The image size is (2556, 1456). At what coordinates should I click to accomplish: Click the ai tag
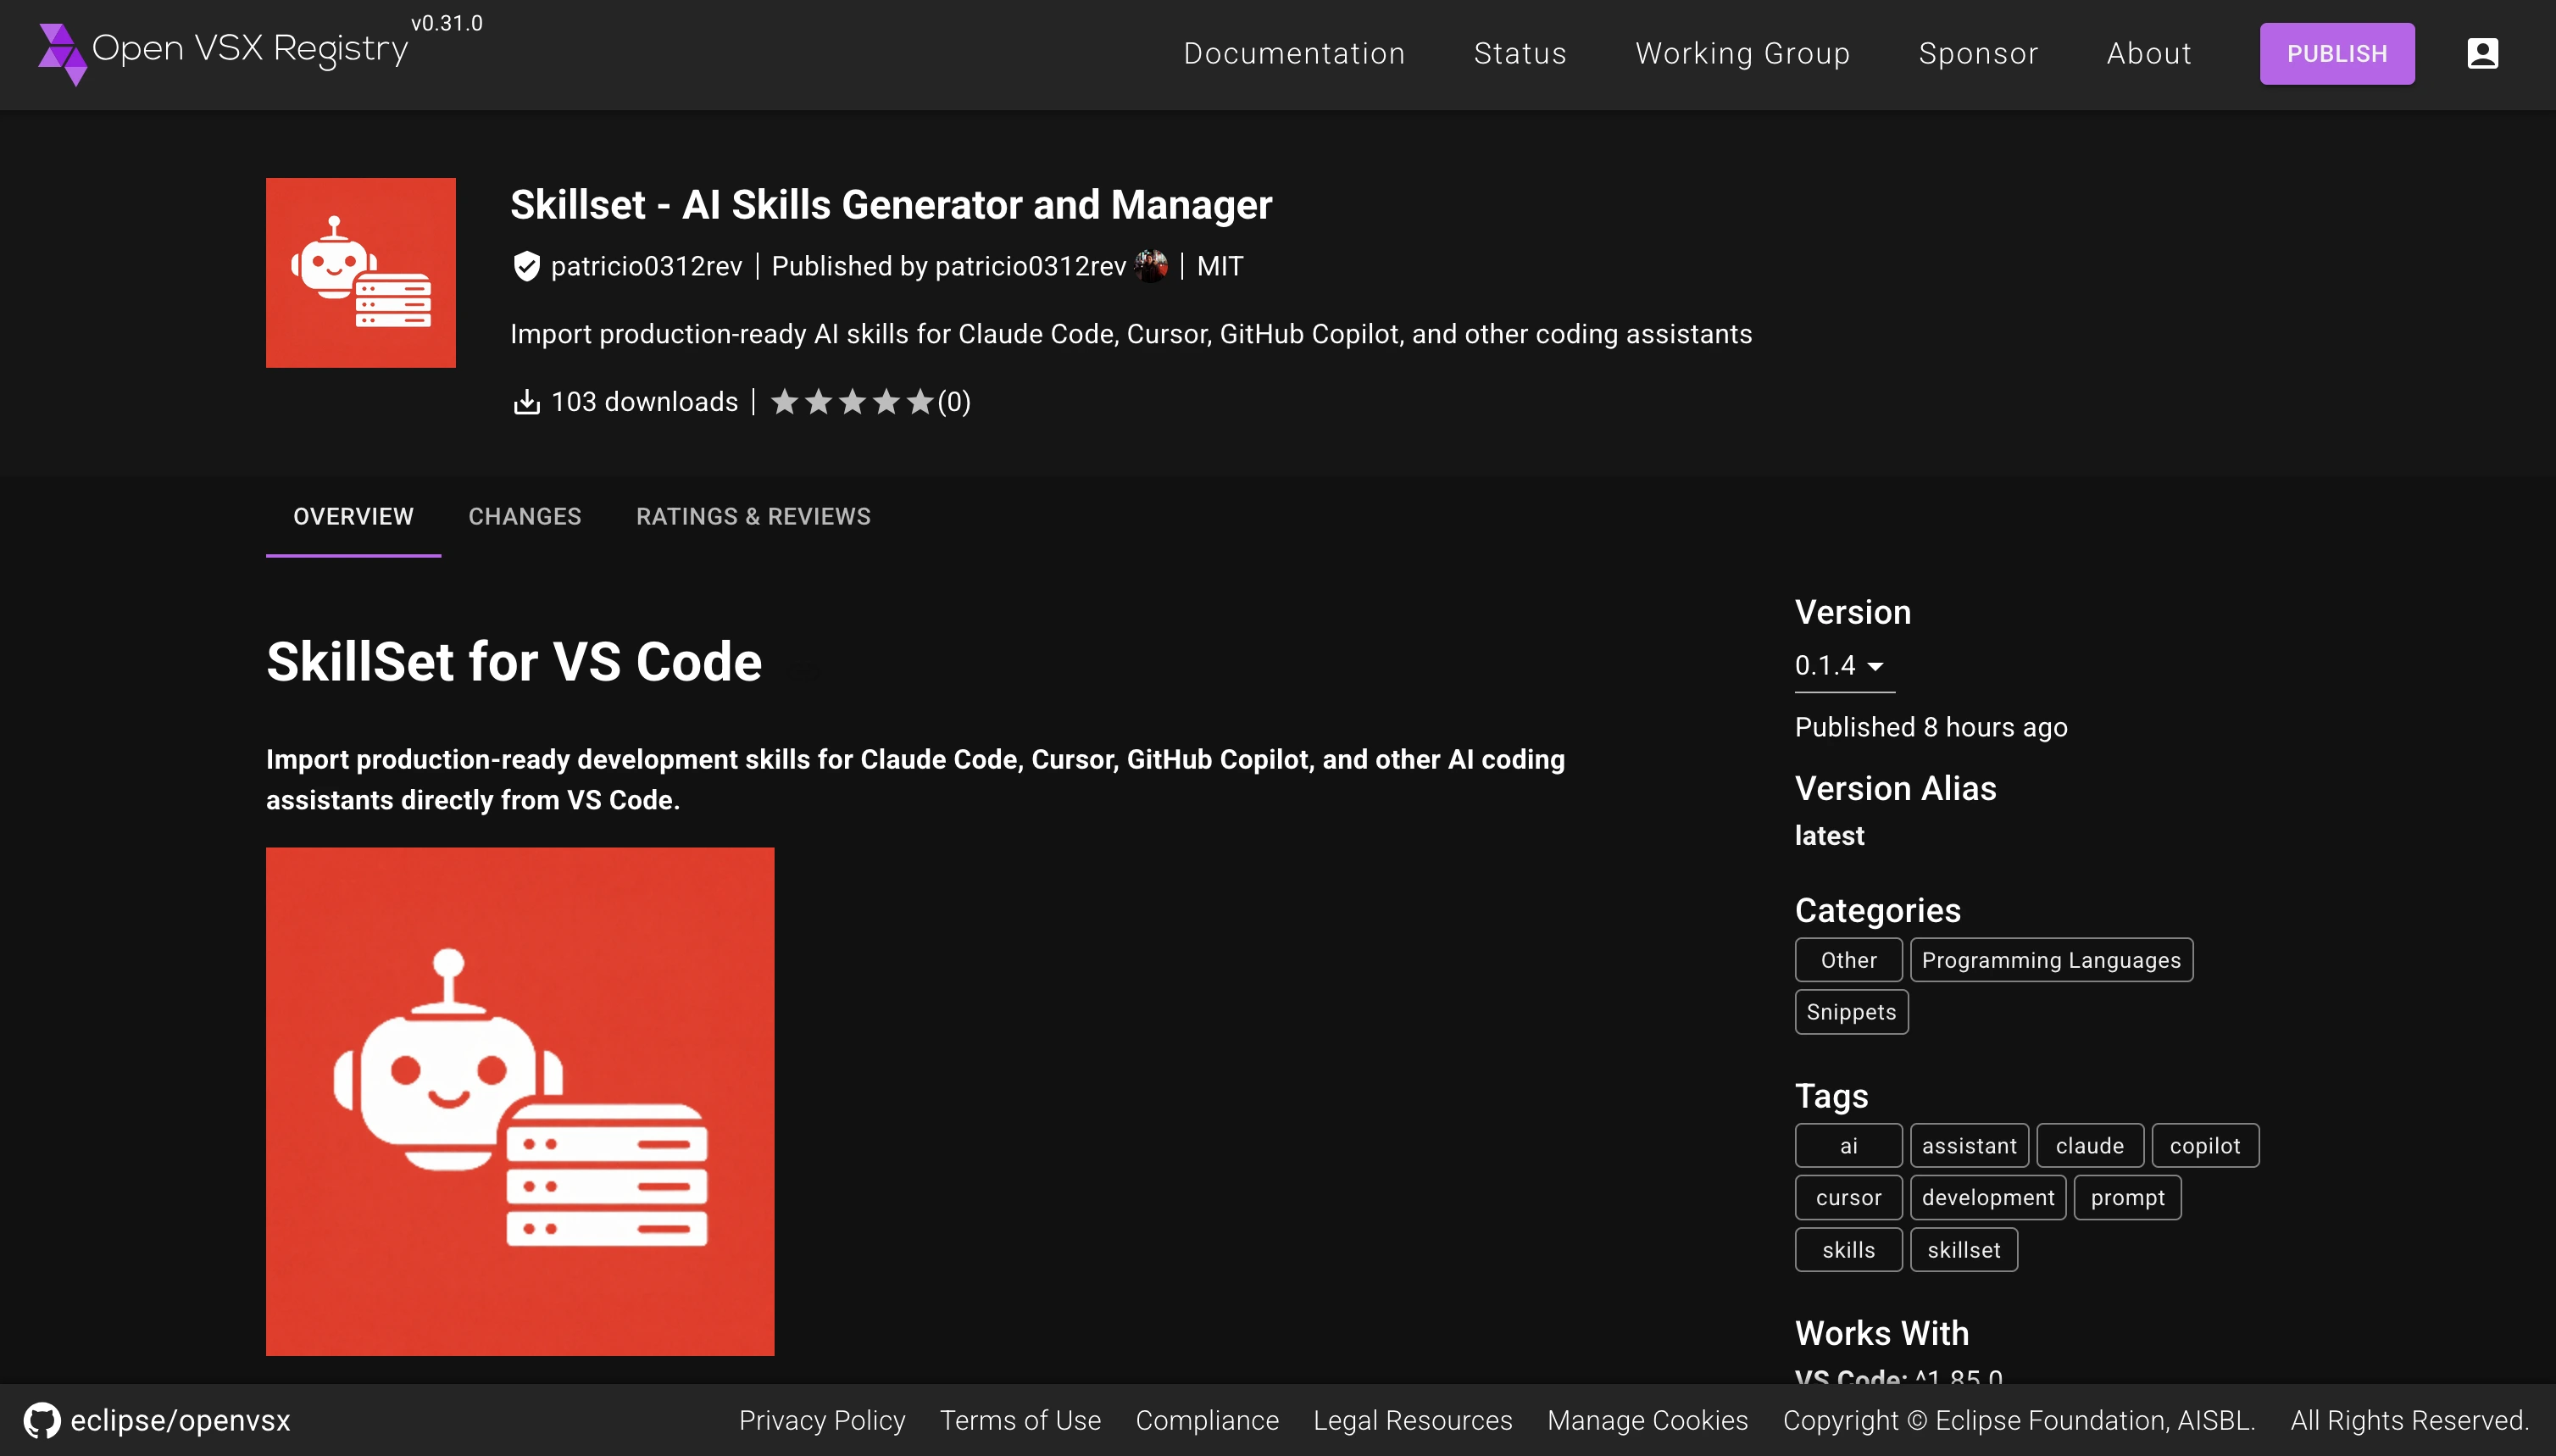tap(1848, 1146)
